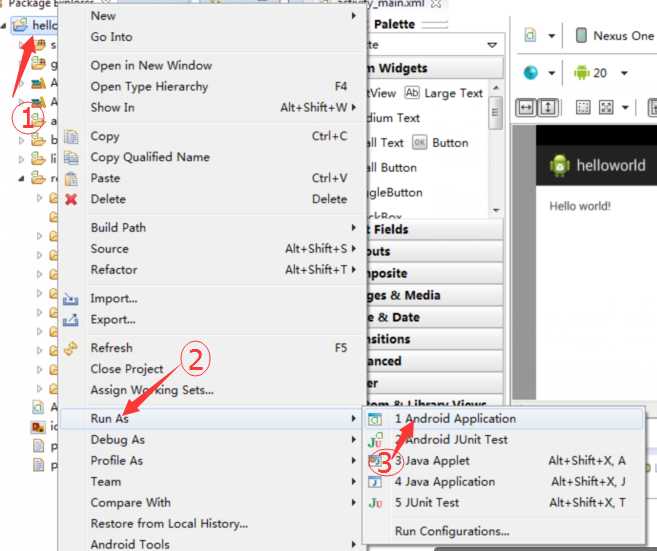Run as 1 Android Application
Viewport: 657px width, 551px height.
coord(504,419)
